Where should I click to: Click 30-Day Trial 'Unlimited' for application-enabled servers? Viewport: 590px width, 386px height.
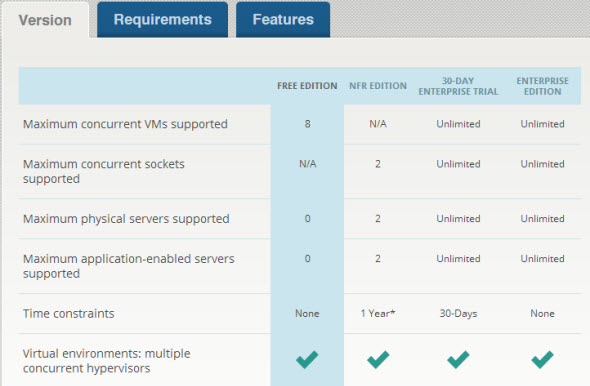tap(458, 258)
